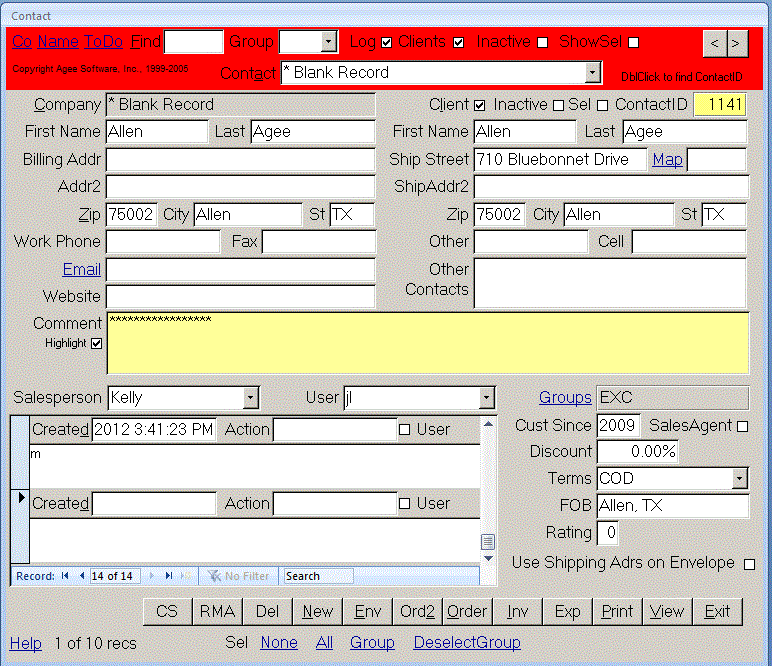Check the SalesAgent checkbox
The image size is (772, 666).
(x=742, y=427)
